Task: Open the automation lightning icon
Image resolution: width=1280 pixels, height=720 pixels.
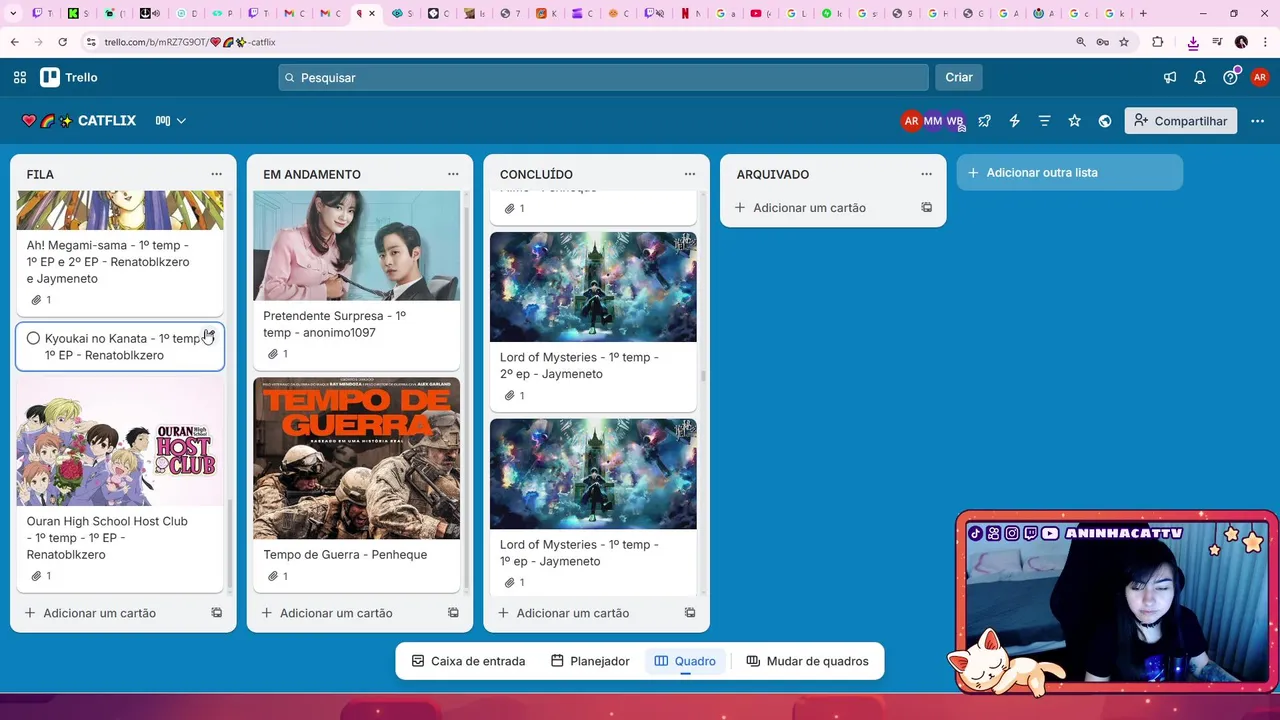Action: [1015, 121]
